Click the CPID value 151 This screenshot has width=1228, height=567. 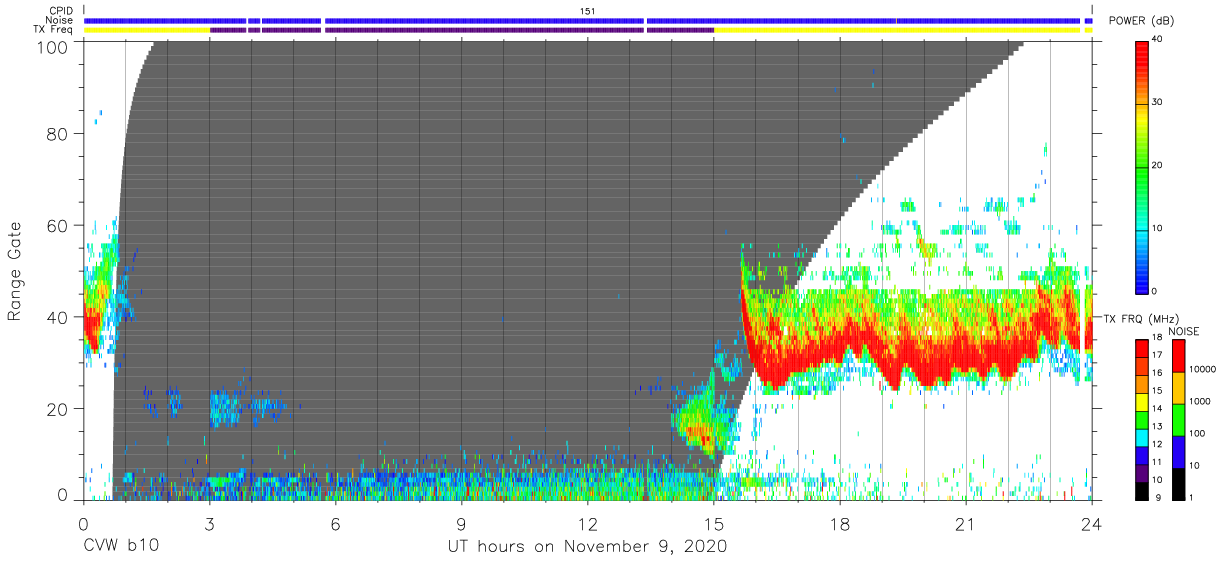(x=588, y=11)
